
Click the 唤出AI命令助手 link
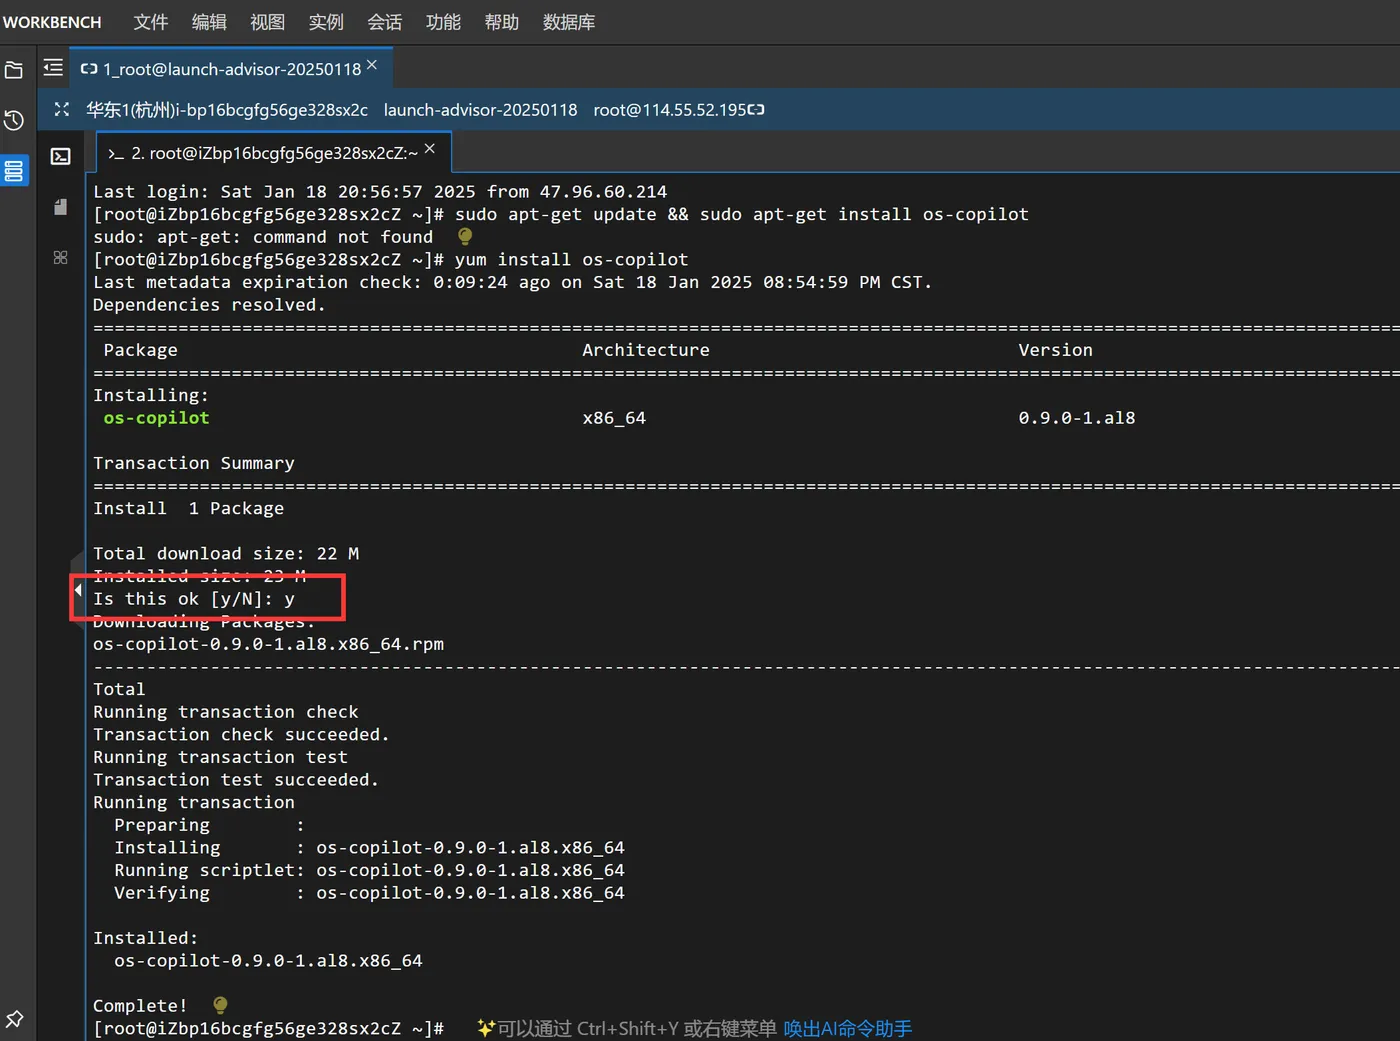848,1028
